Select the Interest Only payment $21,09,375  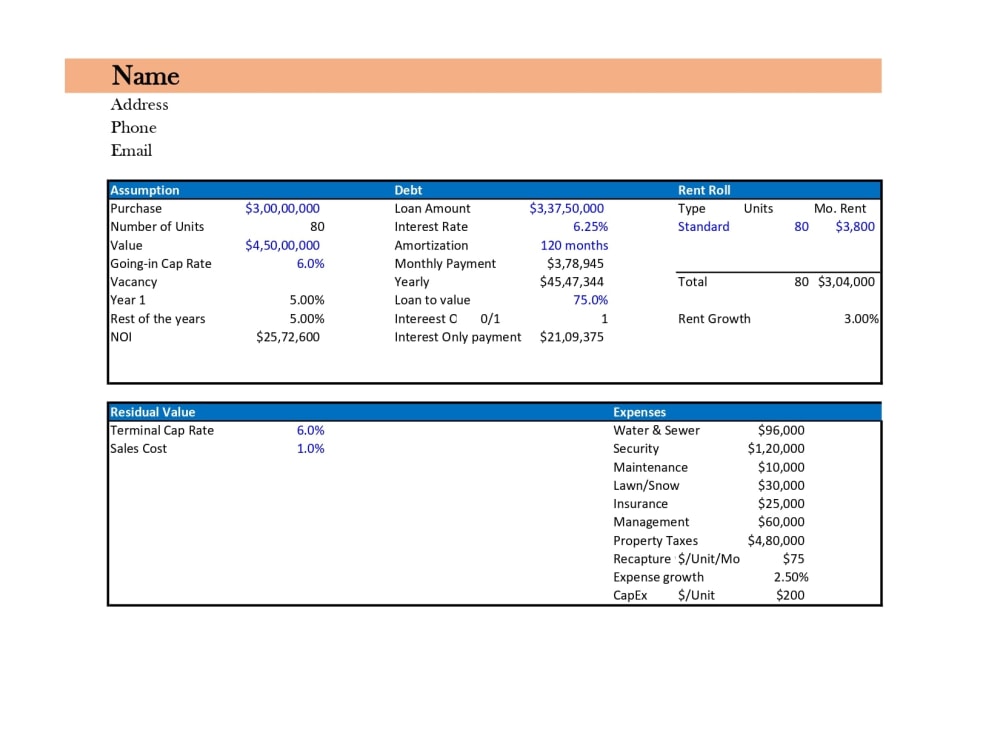point(572,337)
